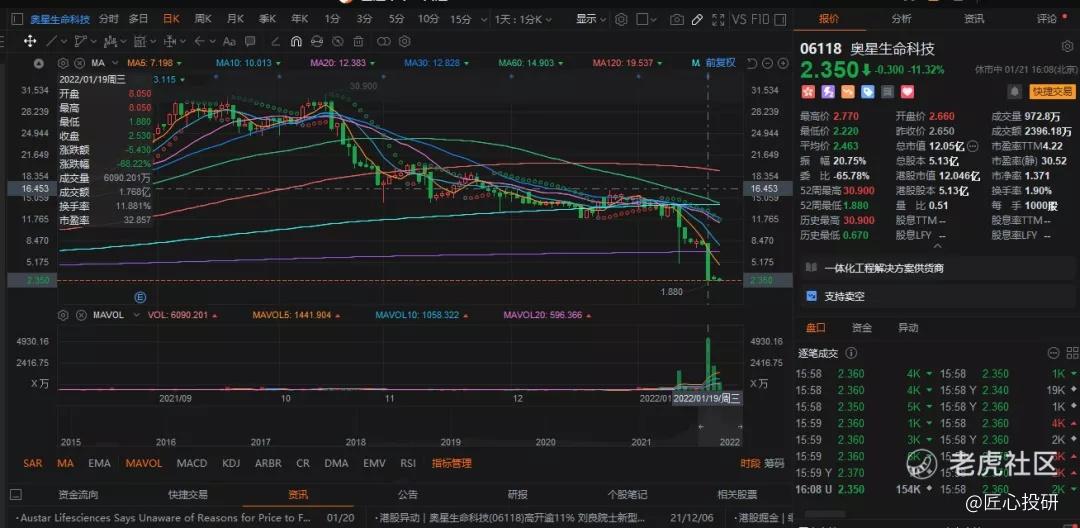Screen dimensions: 1080x528
Task: Click the 快捷交易 orange button
Action: (x=1052, y=92)
